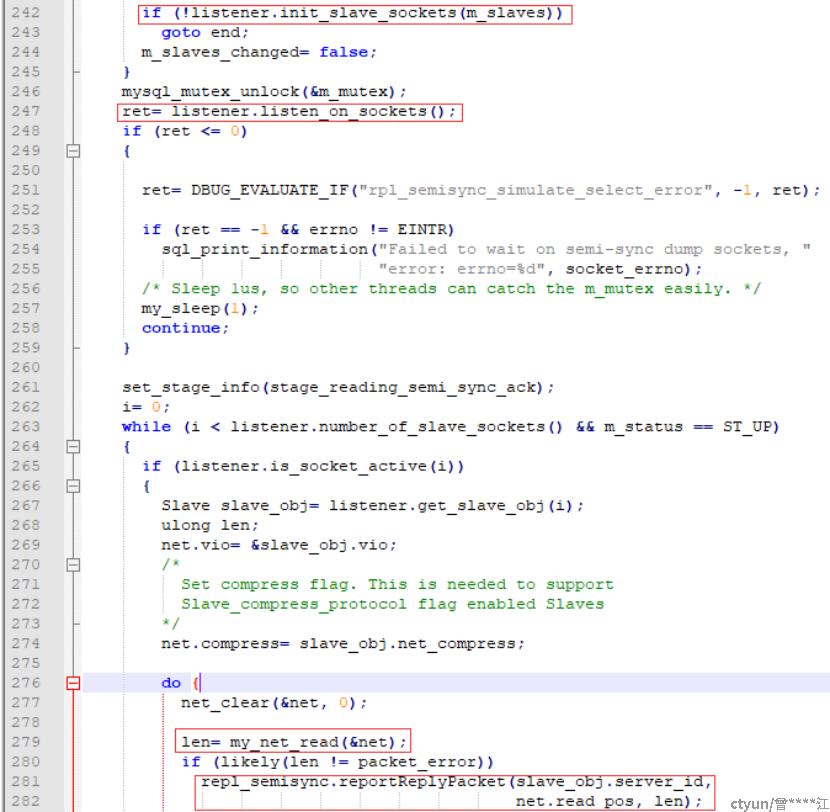This screenshot has height=812, width=830.
Task: Click the 'do' keyword on line 276
Action: [x=171, y=683]
